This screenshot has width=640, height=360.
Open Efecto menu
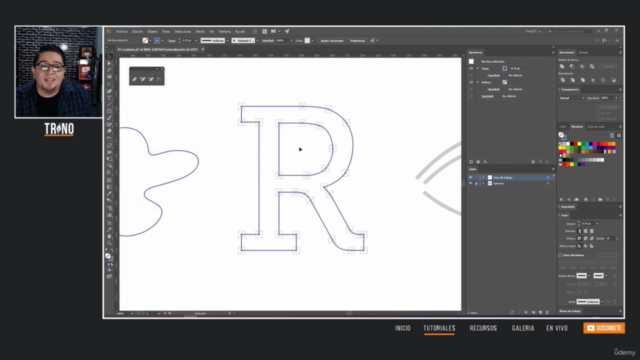(200, 31)
